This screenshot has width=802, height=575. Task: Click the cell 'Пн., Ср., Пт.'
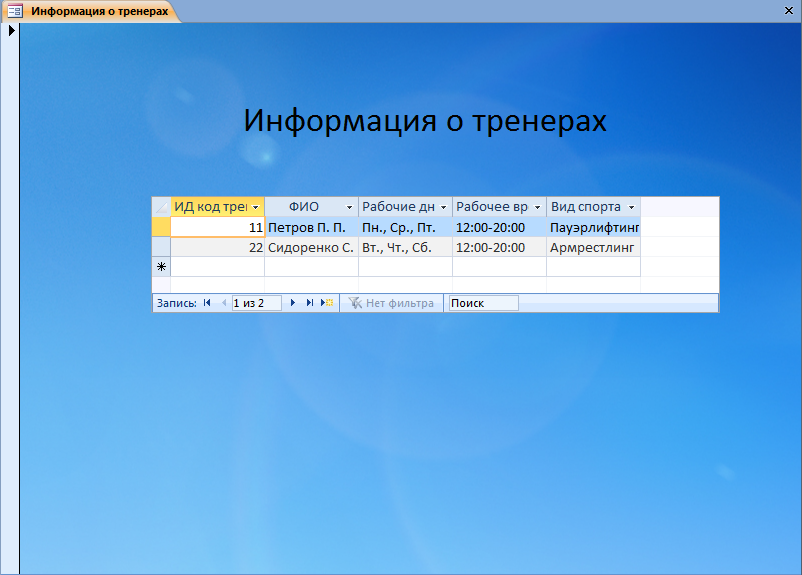(x=406, y=228)
